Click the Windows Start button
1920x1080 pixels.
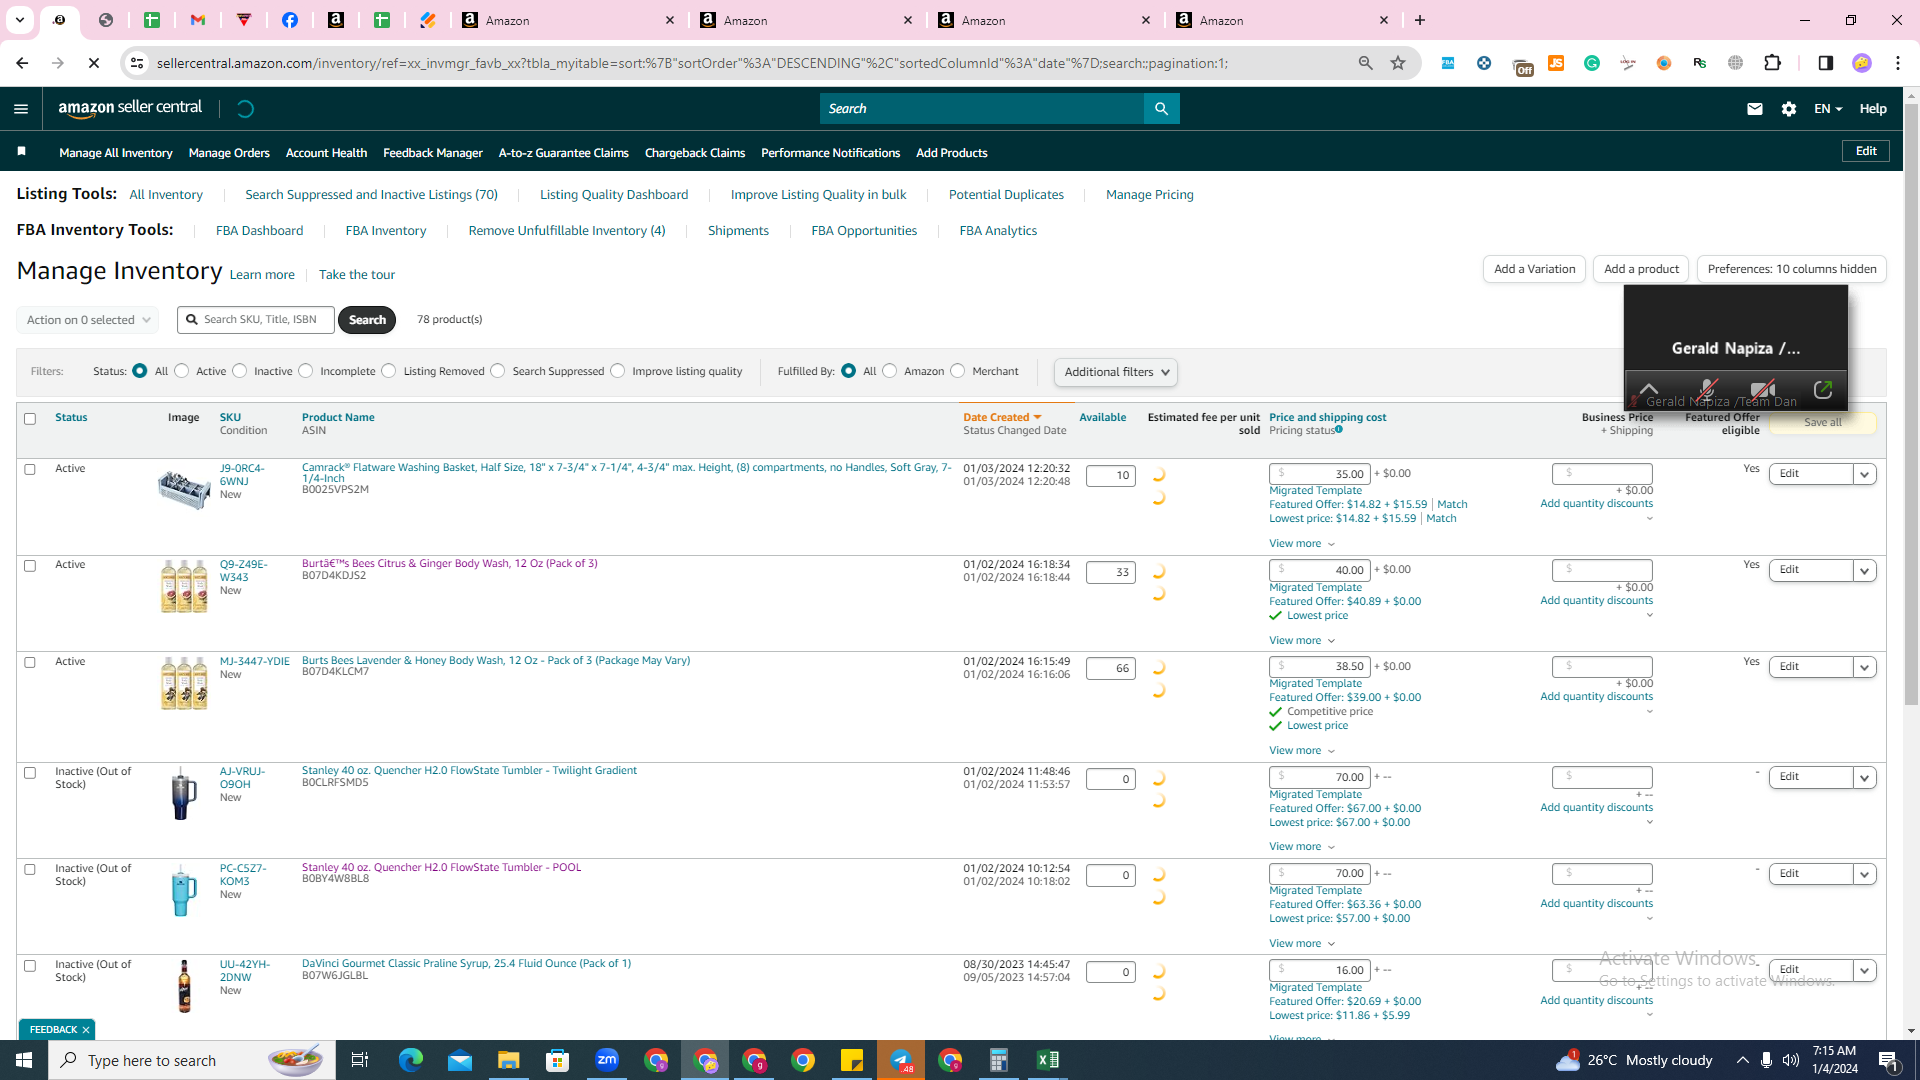click(x=24, y=1060)
